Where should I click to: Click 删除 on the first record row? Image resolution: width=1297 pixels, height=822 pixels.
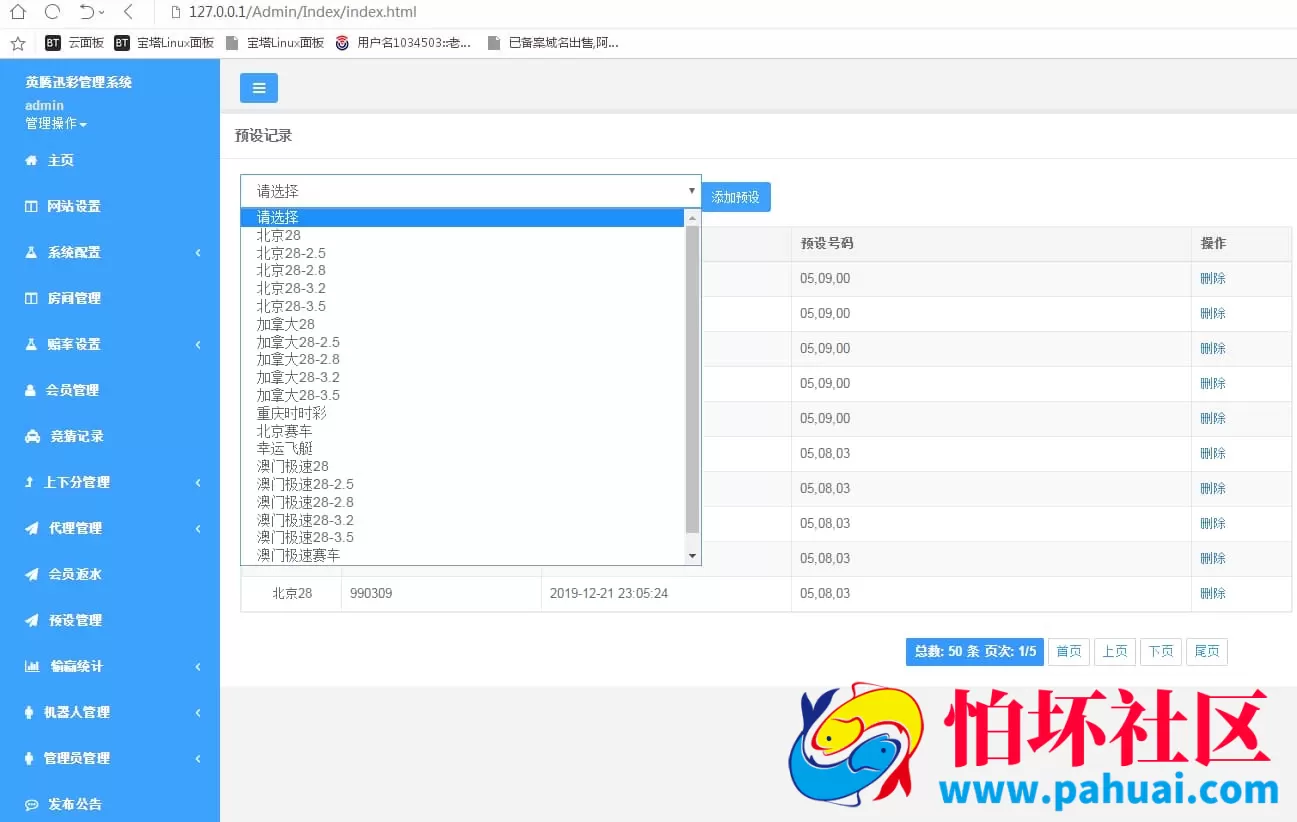coord(1211,278)
